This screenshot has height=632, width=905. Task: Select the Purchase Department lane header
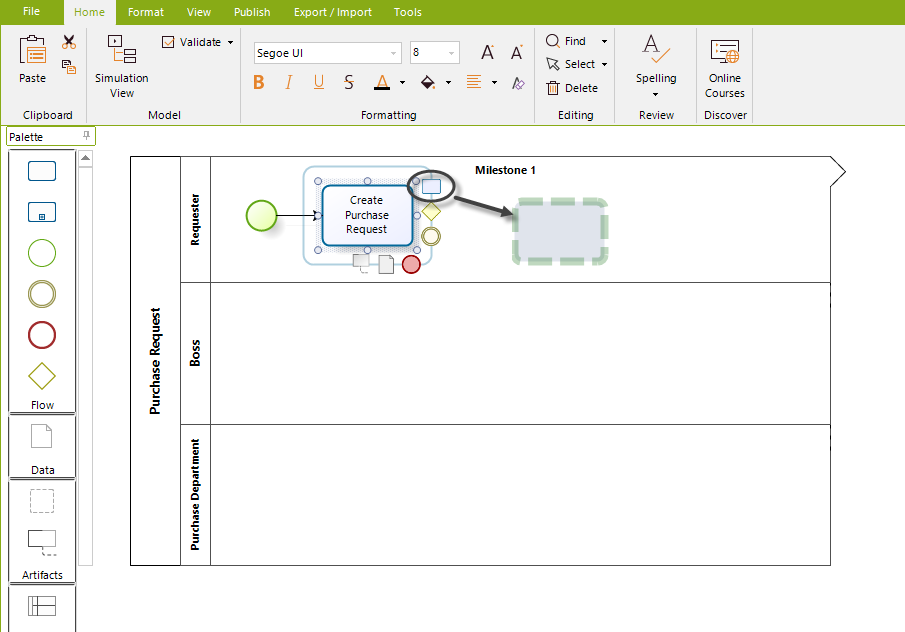pyautogui.click(x=196, y=495)
